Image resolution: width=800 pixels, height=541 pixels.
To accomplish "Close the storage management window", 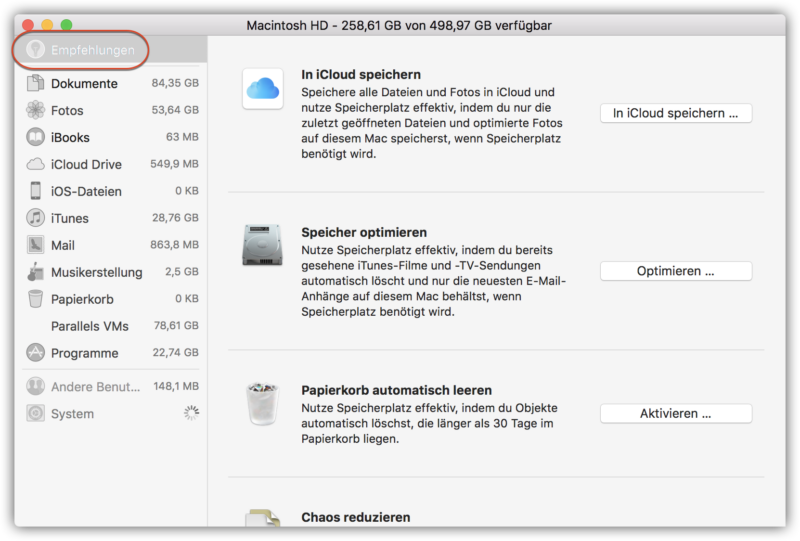I will [28, 24].
